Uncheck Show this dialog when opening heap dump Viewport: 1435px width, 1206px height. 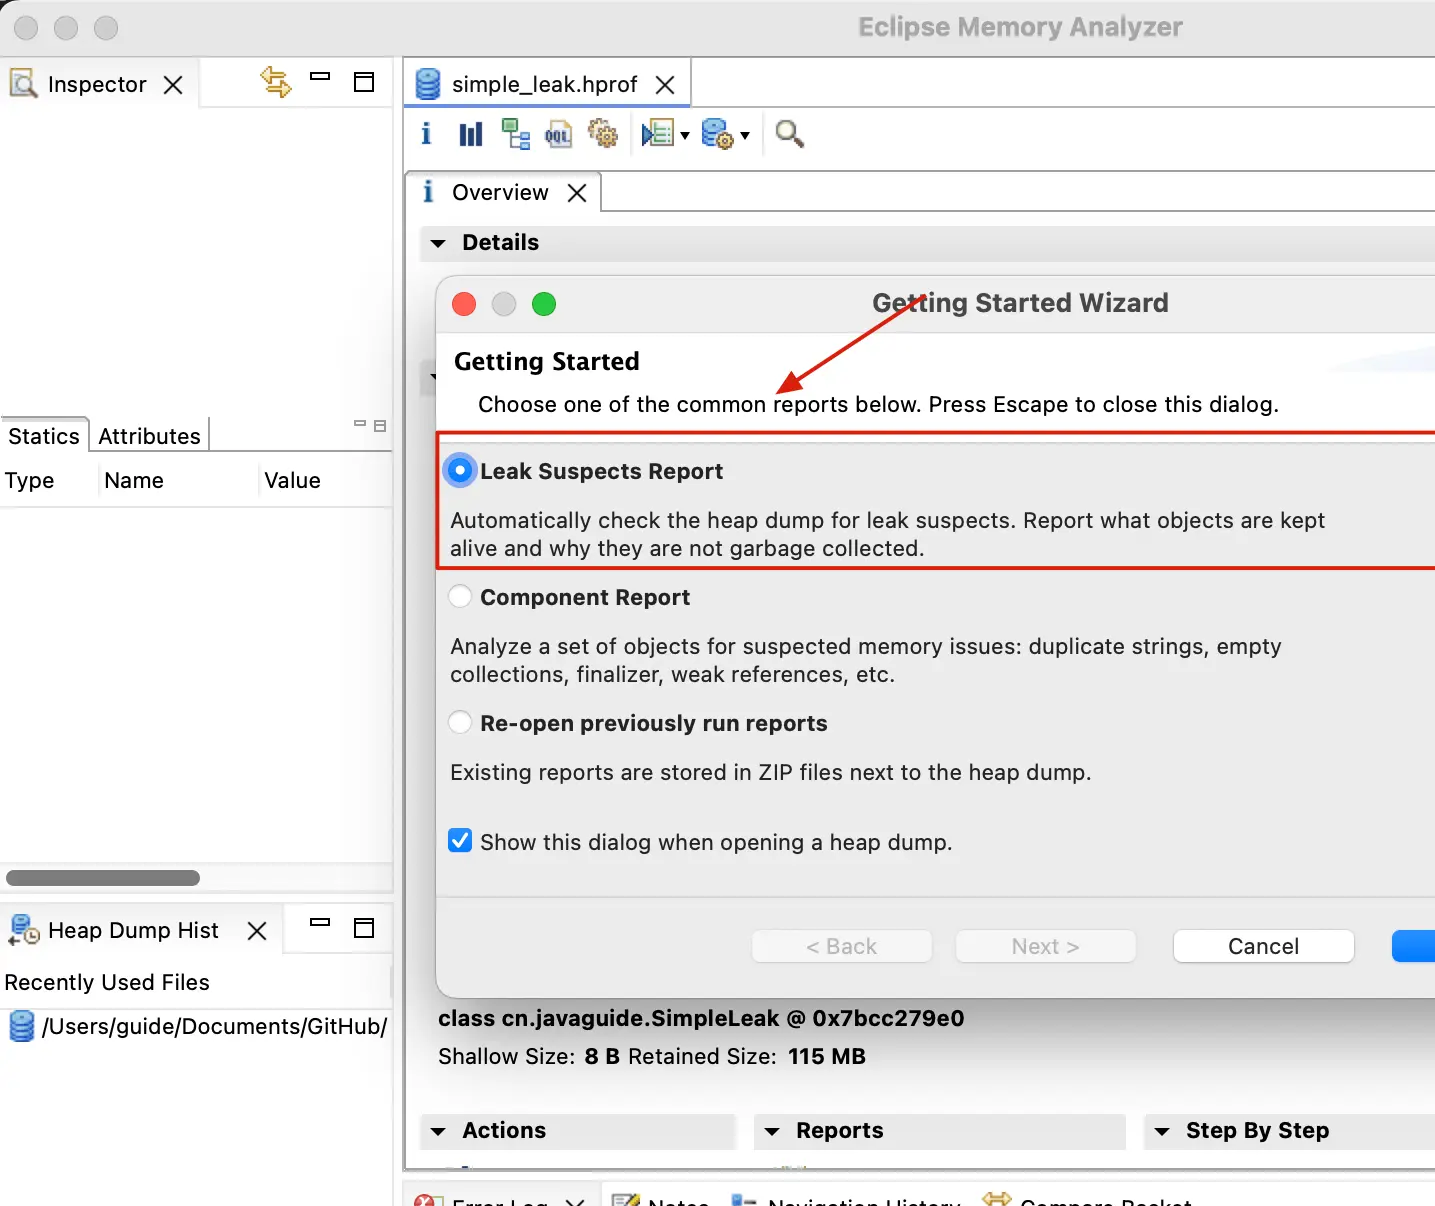click(x=460, y=841)
